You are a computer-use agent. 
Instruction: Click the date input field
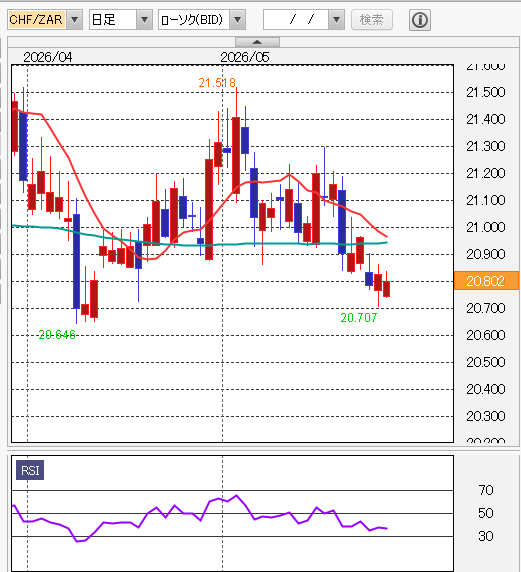296,20
